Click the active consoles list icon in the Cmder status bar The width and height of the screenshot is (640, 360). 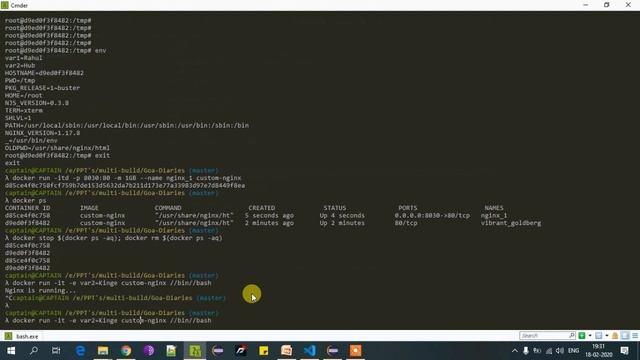pos(598,336)
